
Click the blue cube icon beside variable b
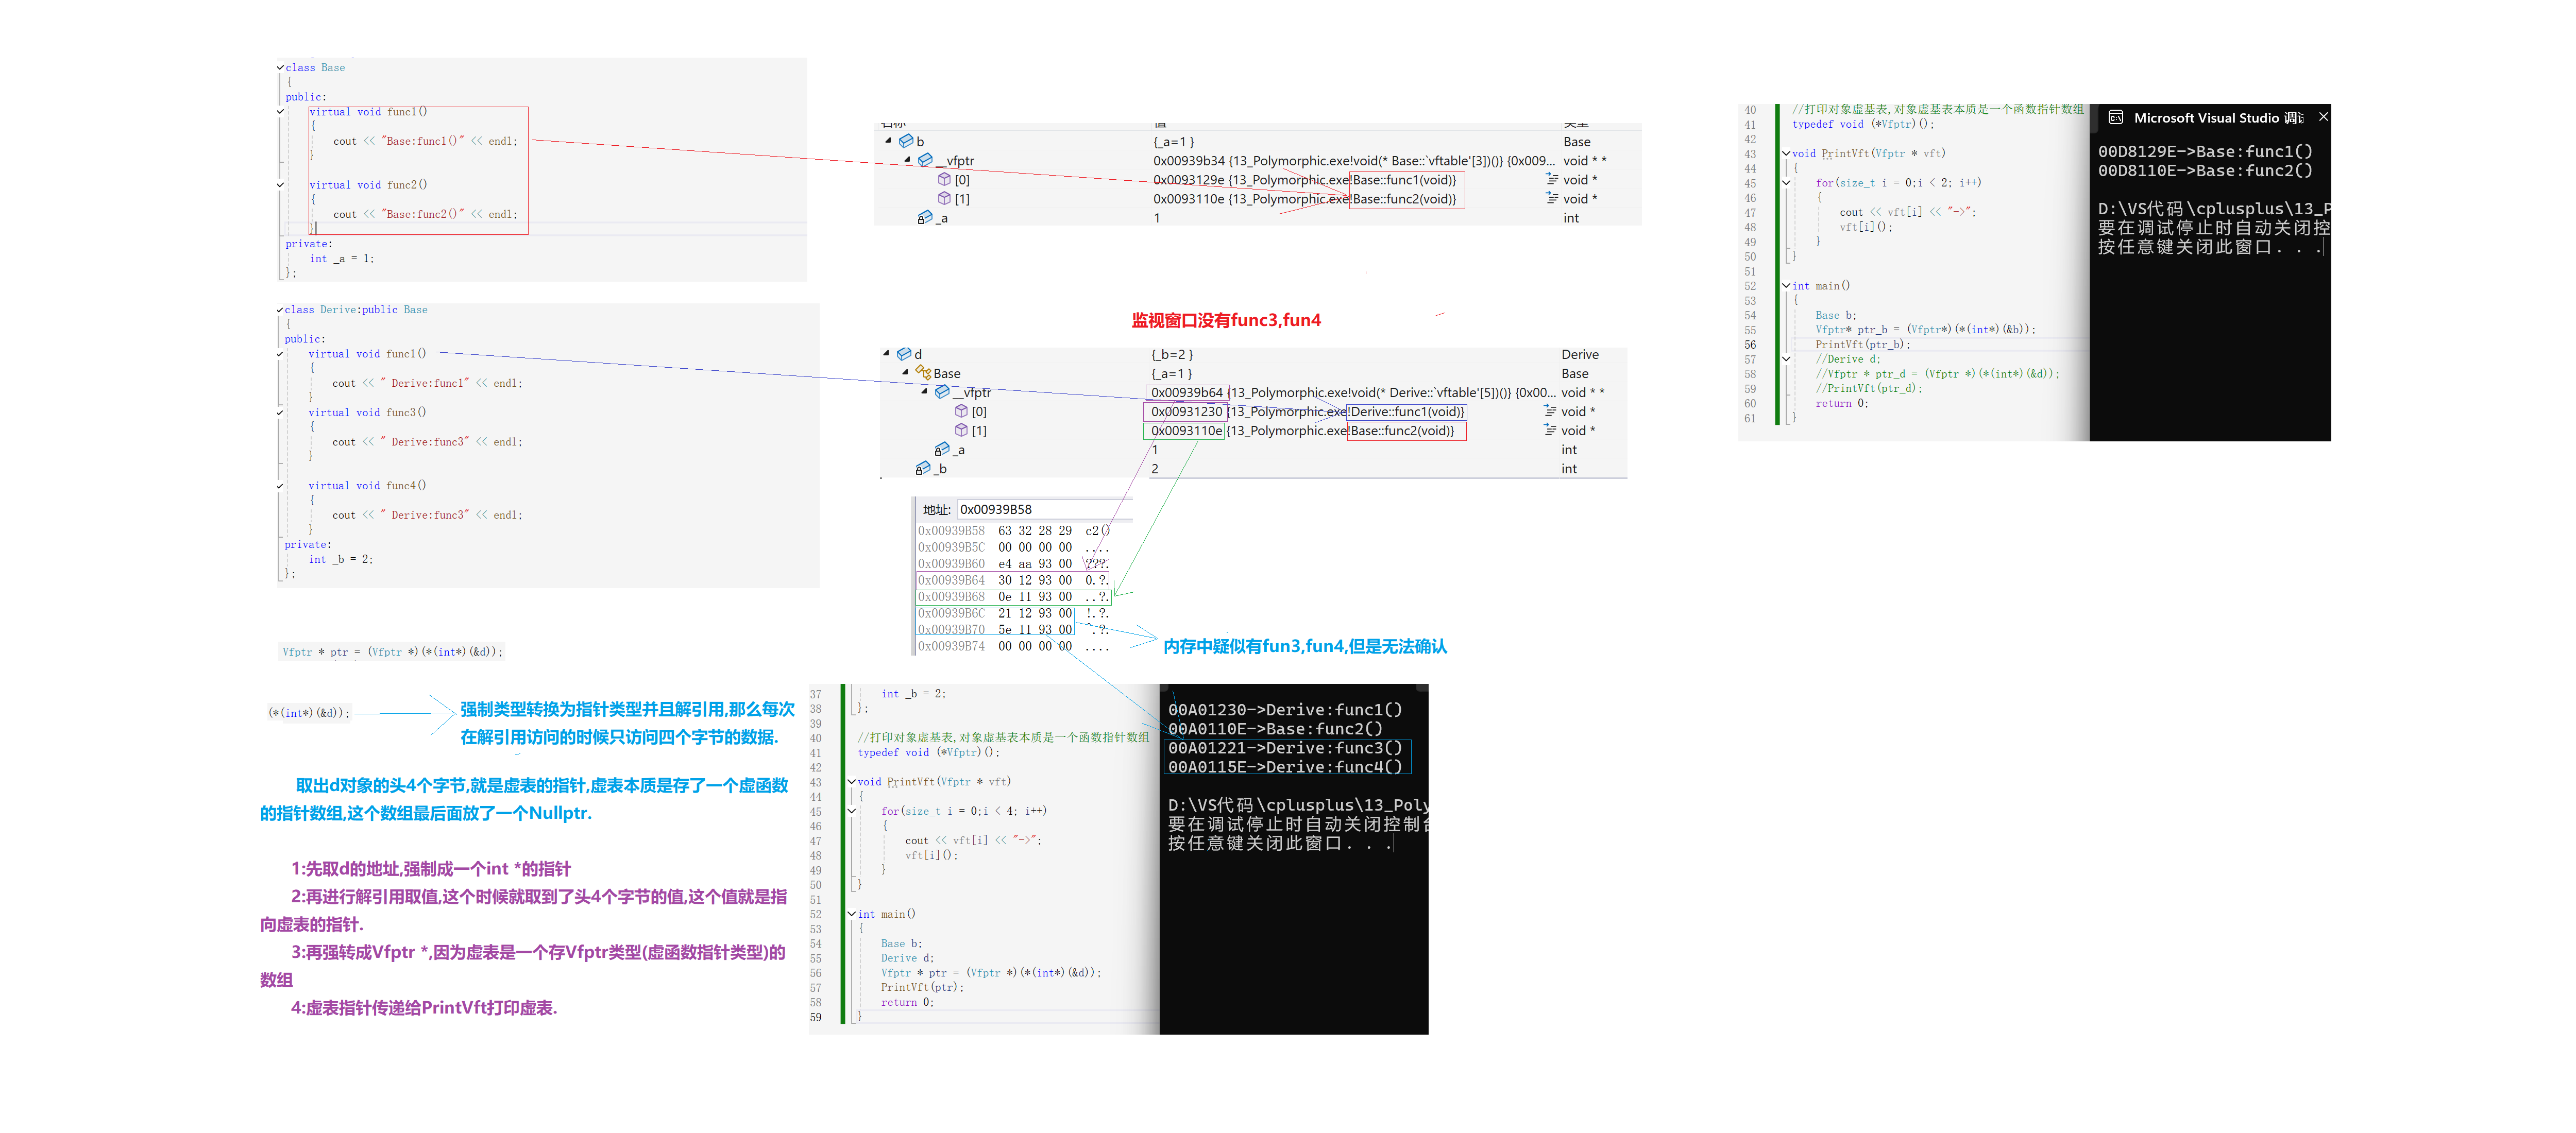tap(905, 141)
